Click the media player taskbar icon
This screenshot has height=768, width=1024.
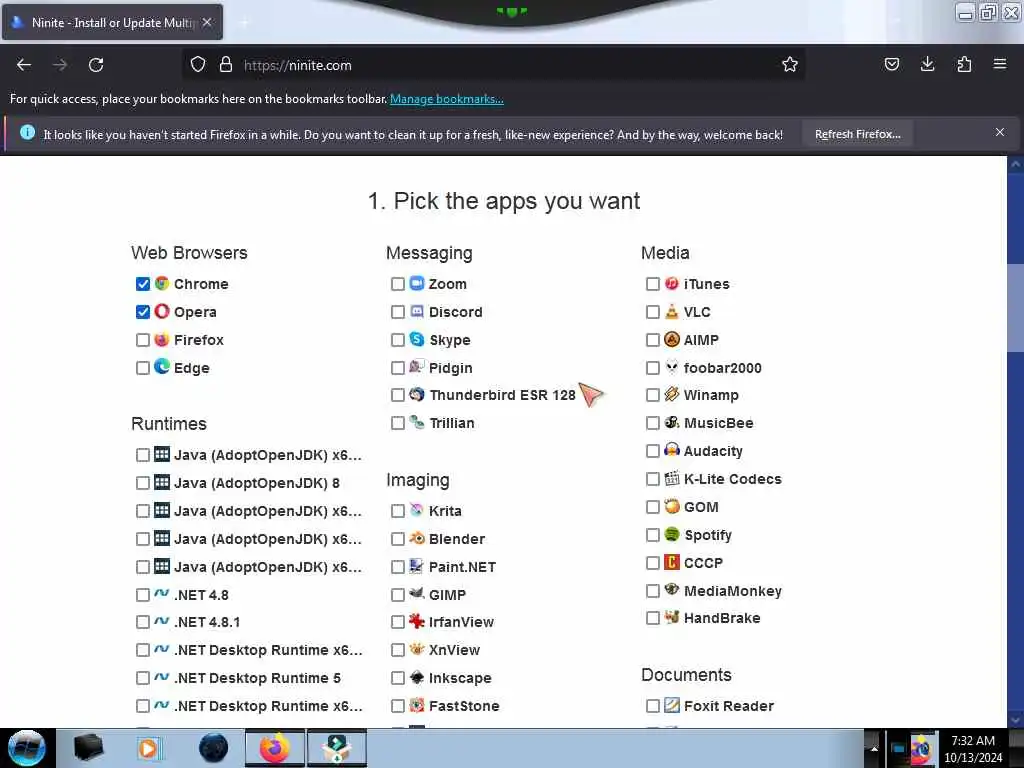[148, 748]
